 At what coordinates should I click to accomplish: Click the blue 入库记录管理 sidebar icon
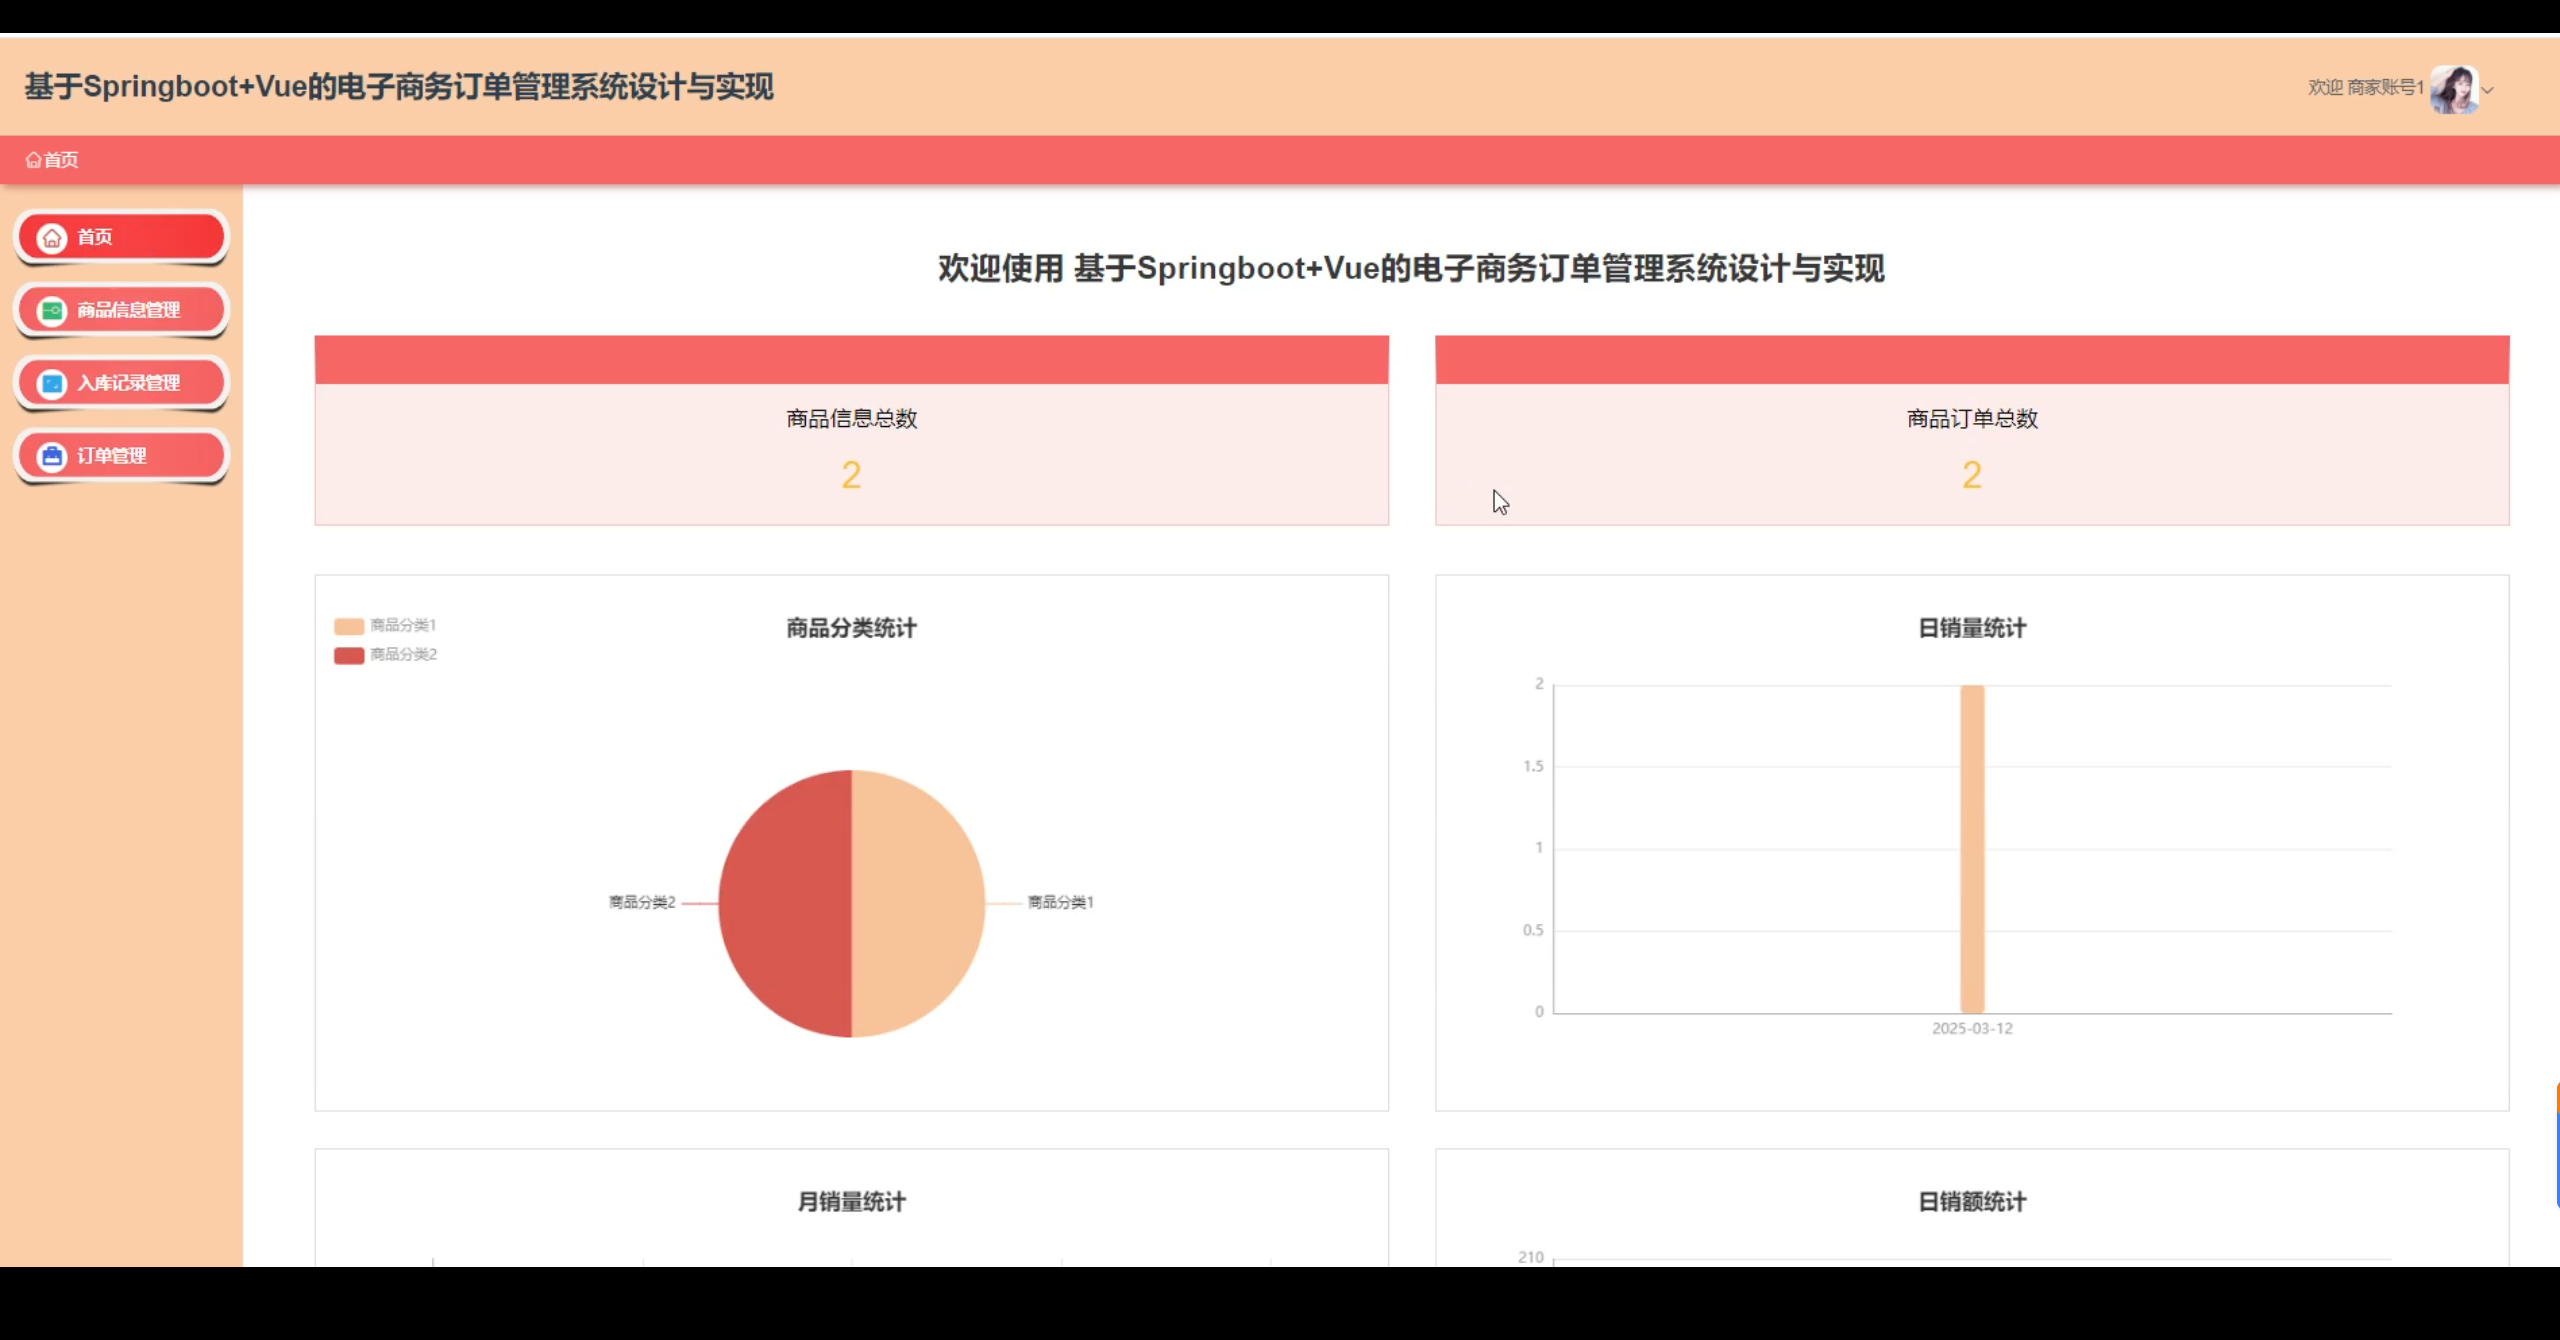coord(52,384)
